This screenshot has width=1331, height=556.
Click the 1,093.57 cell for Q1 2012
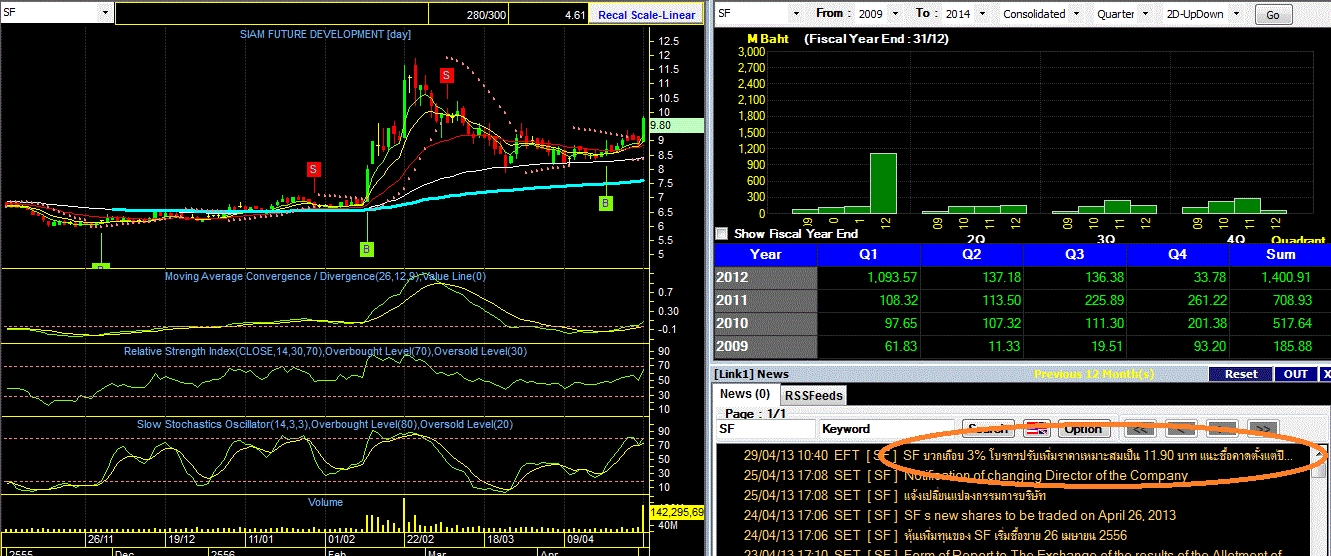pyautogui.click(x=868, y=277)
